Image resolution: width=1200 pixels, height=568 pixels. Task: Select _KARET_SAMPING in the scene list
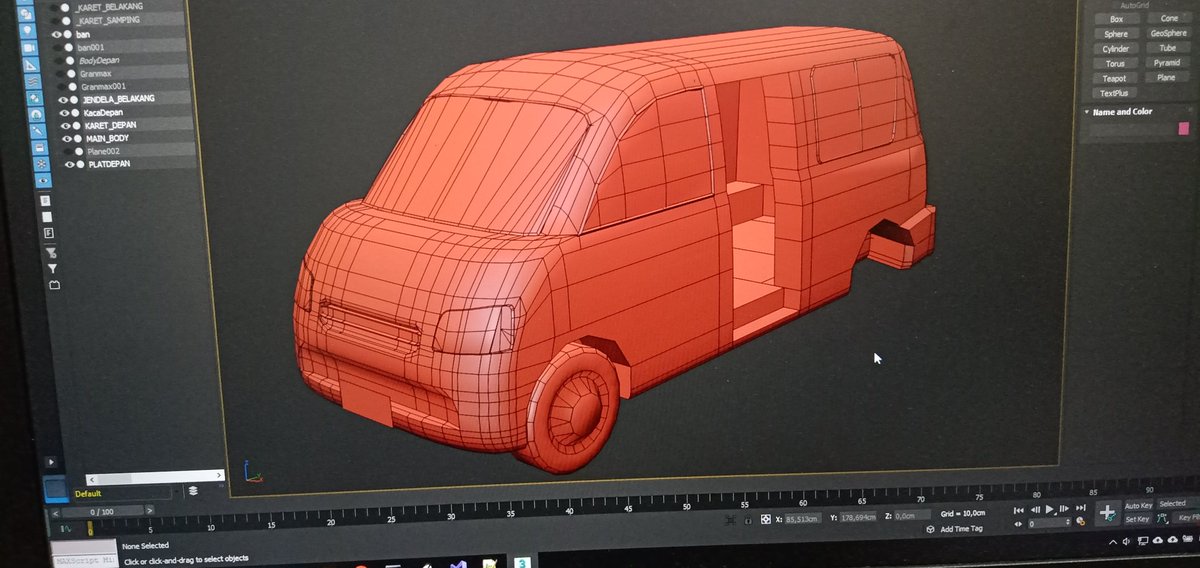(x=108, y=20)
